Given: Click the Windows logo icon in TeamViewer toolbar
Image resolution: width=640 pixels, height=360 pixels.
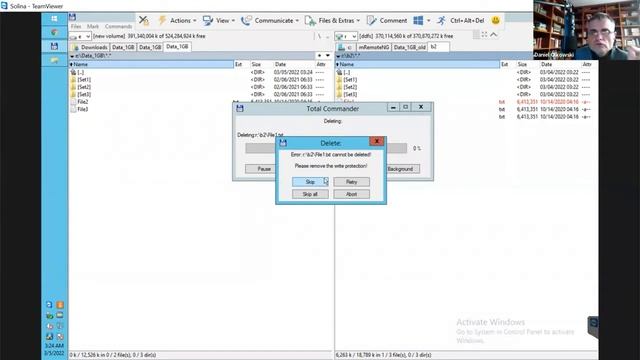Looking at the screenshot, I should tap(418, 20).
